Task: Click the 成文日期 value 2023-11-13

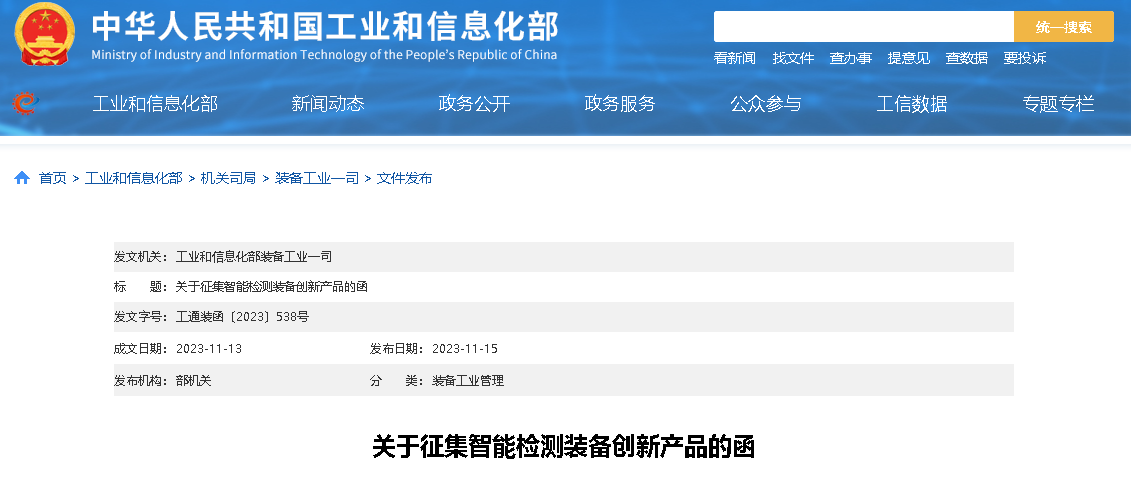Action: (209, 349)
